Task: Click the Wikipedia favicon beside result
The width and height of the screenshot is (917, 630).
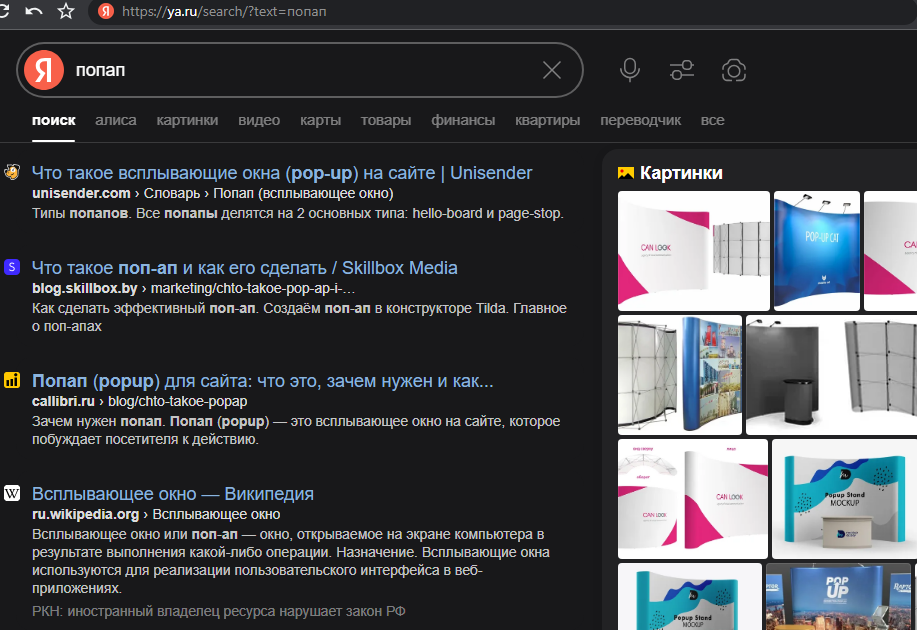Action: coord(12,493)
